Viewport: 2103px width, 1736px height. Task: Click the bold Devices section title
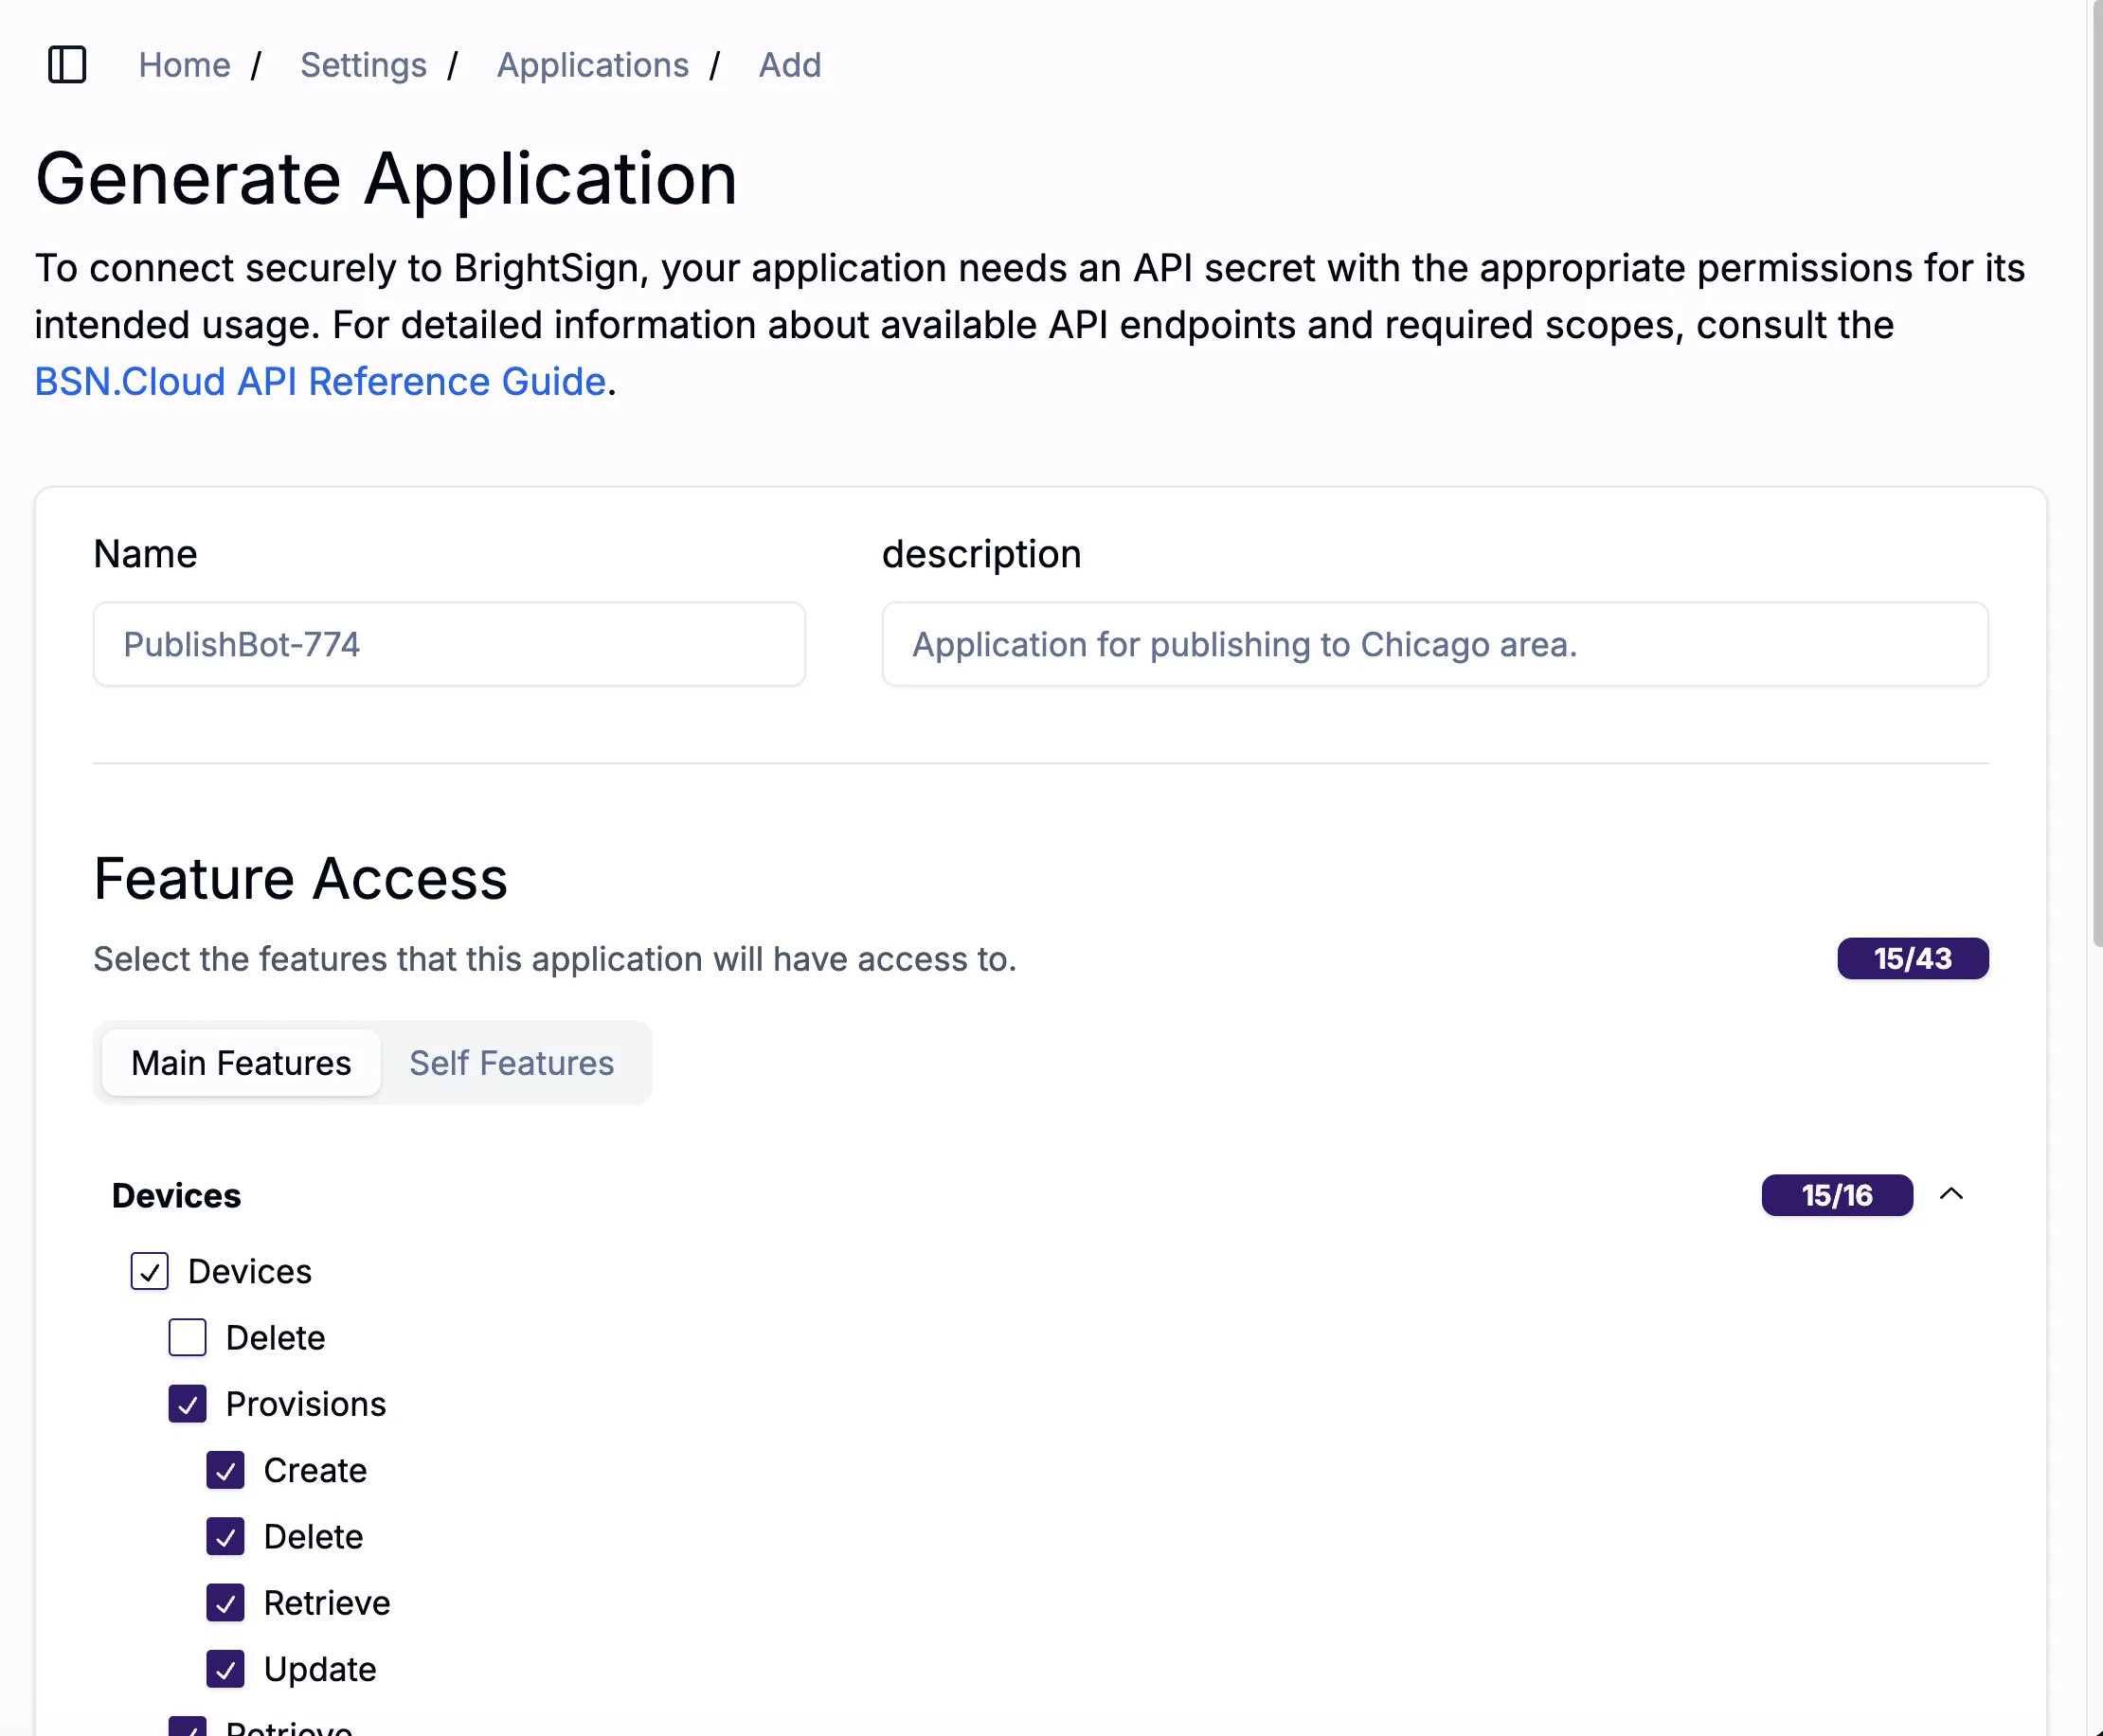tap(176, 1195)
